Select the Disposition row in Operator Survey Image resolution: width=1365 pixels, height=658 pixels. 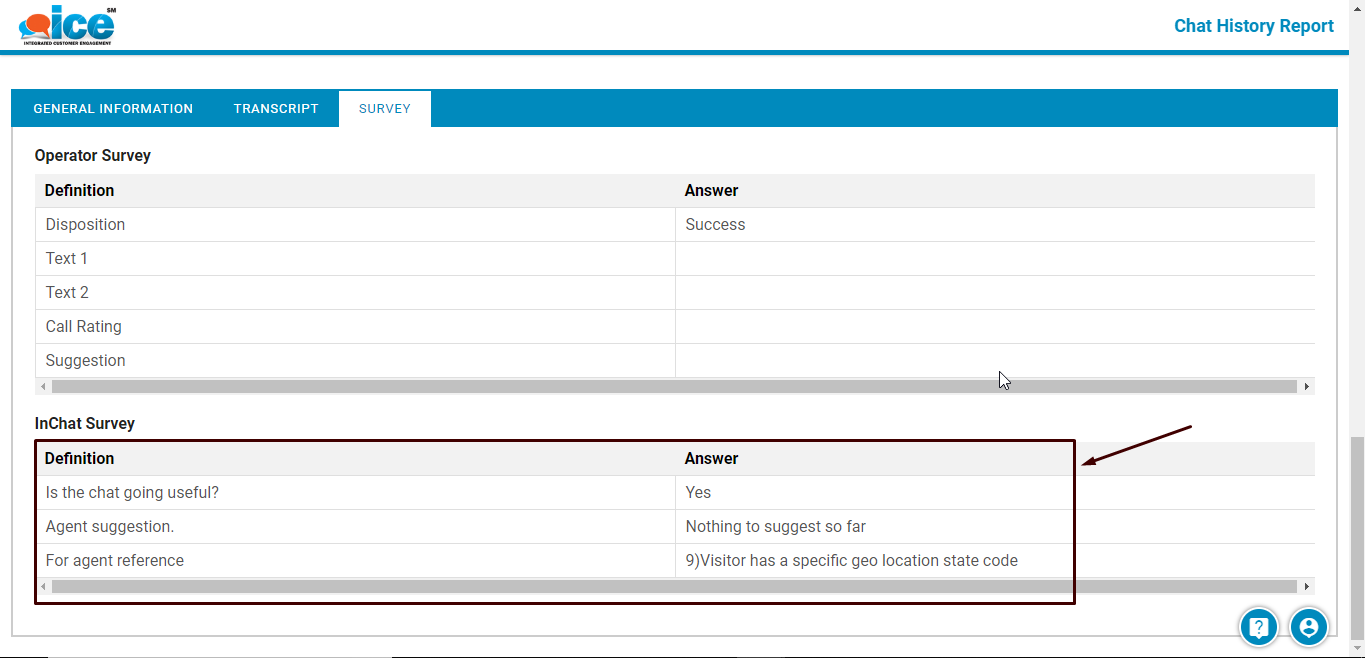(x=85, y=225)
